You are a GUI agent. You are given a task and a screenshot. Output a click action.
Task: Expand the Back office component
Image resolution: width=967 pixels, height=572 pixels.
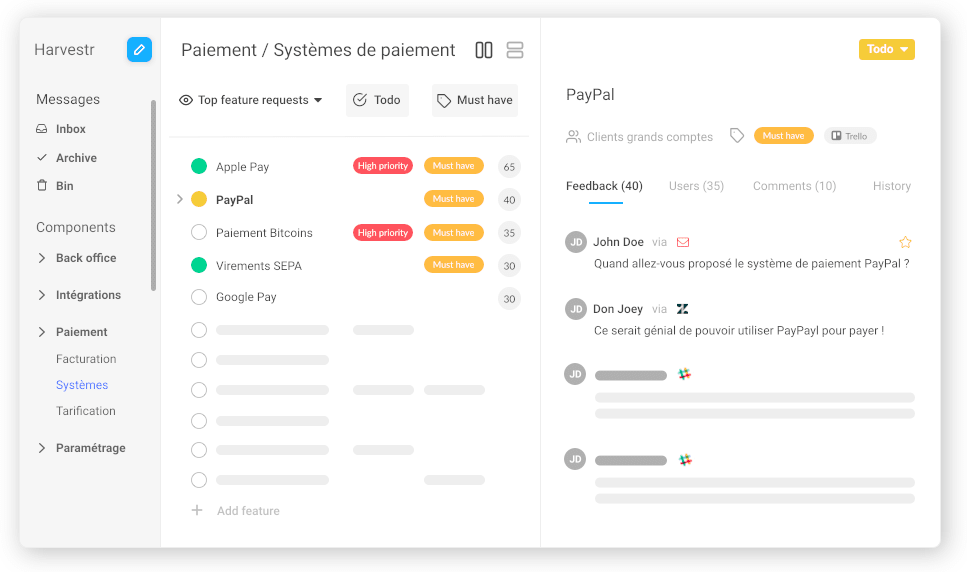42,258
